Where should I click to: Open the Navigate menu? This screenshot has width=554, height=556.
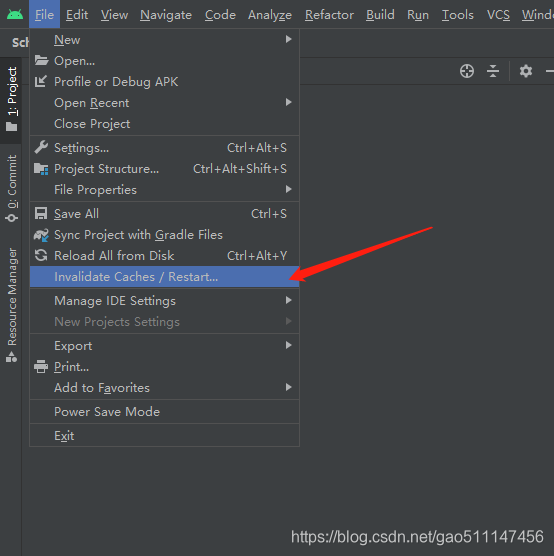(166, 15)
